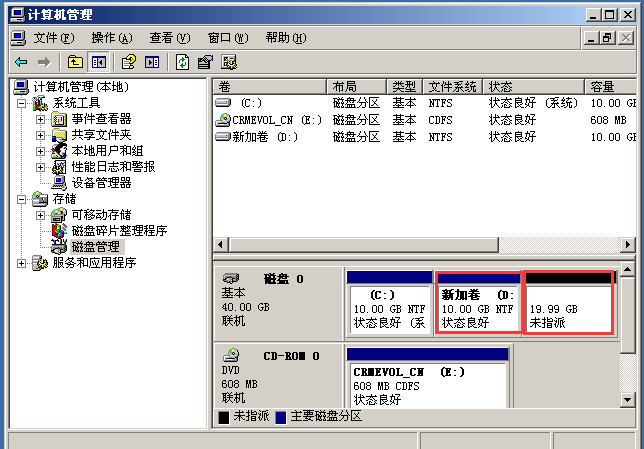Screen dimensions: 644x449
Task: Open the 文件(F) menu
Action: pyautogui.click(x=54, y=38)
